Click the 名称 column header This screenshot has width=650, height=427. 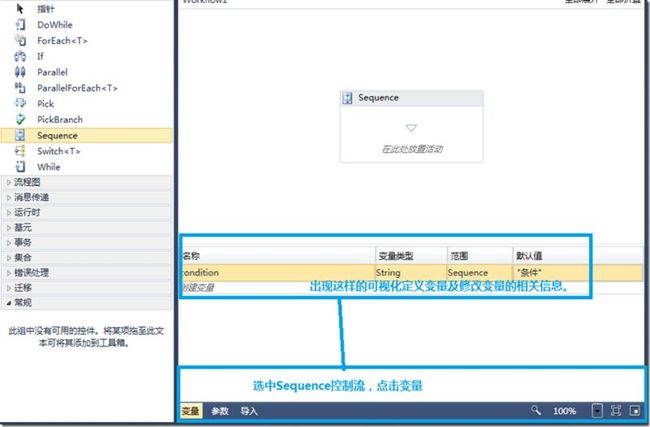[x=278, y=256]
